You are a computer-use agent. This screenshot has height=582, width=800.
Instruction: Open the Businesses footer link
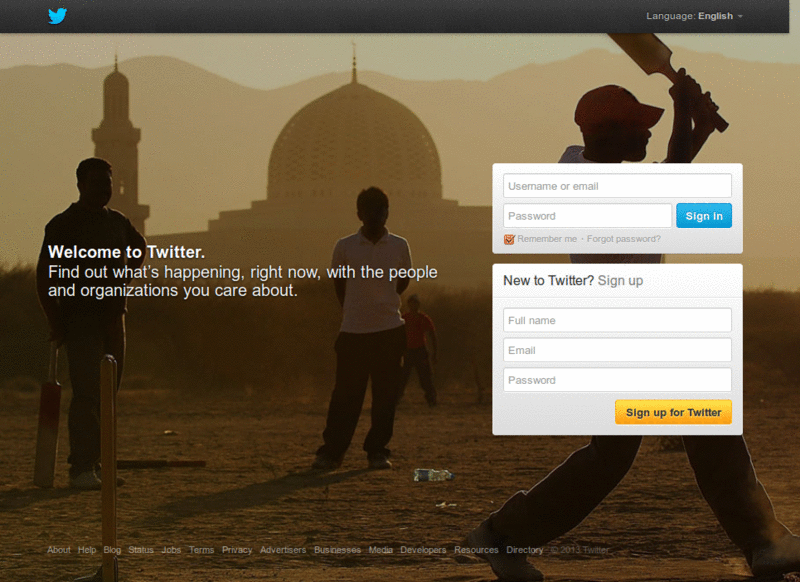pyautogui.click(x=337, y=550)
